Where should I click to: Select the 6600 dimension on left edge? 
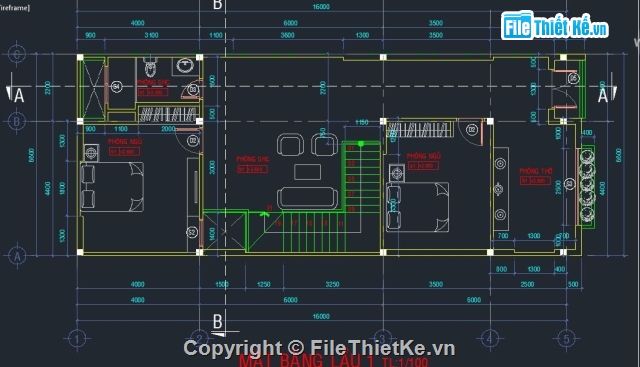click(x=31, y=155)
